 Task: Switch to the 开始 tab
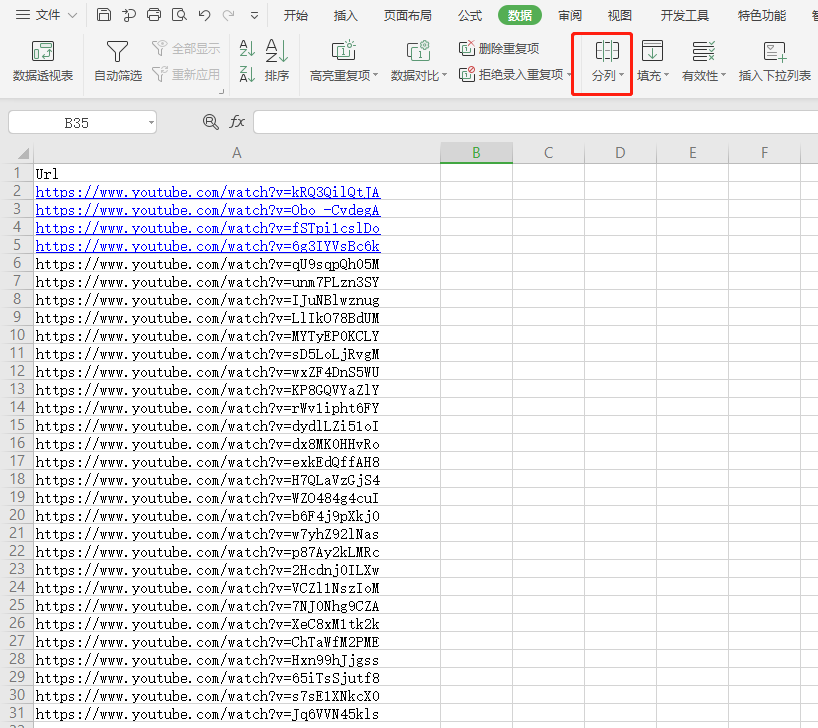[x=296, y=16]
